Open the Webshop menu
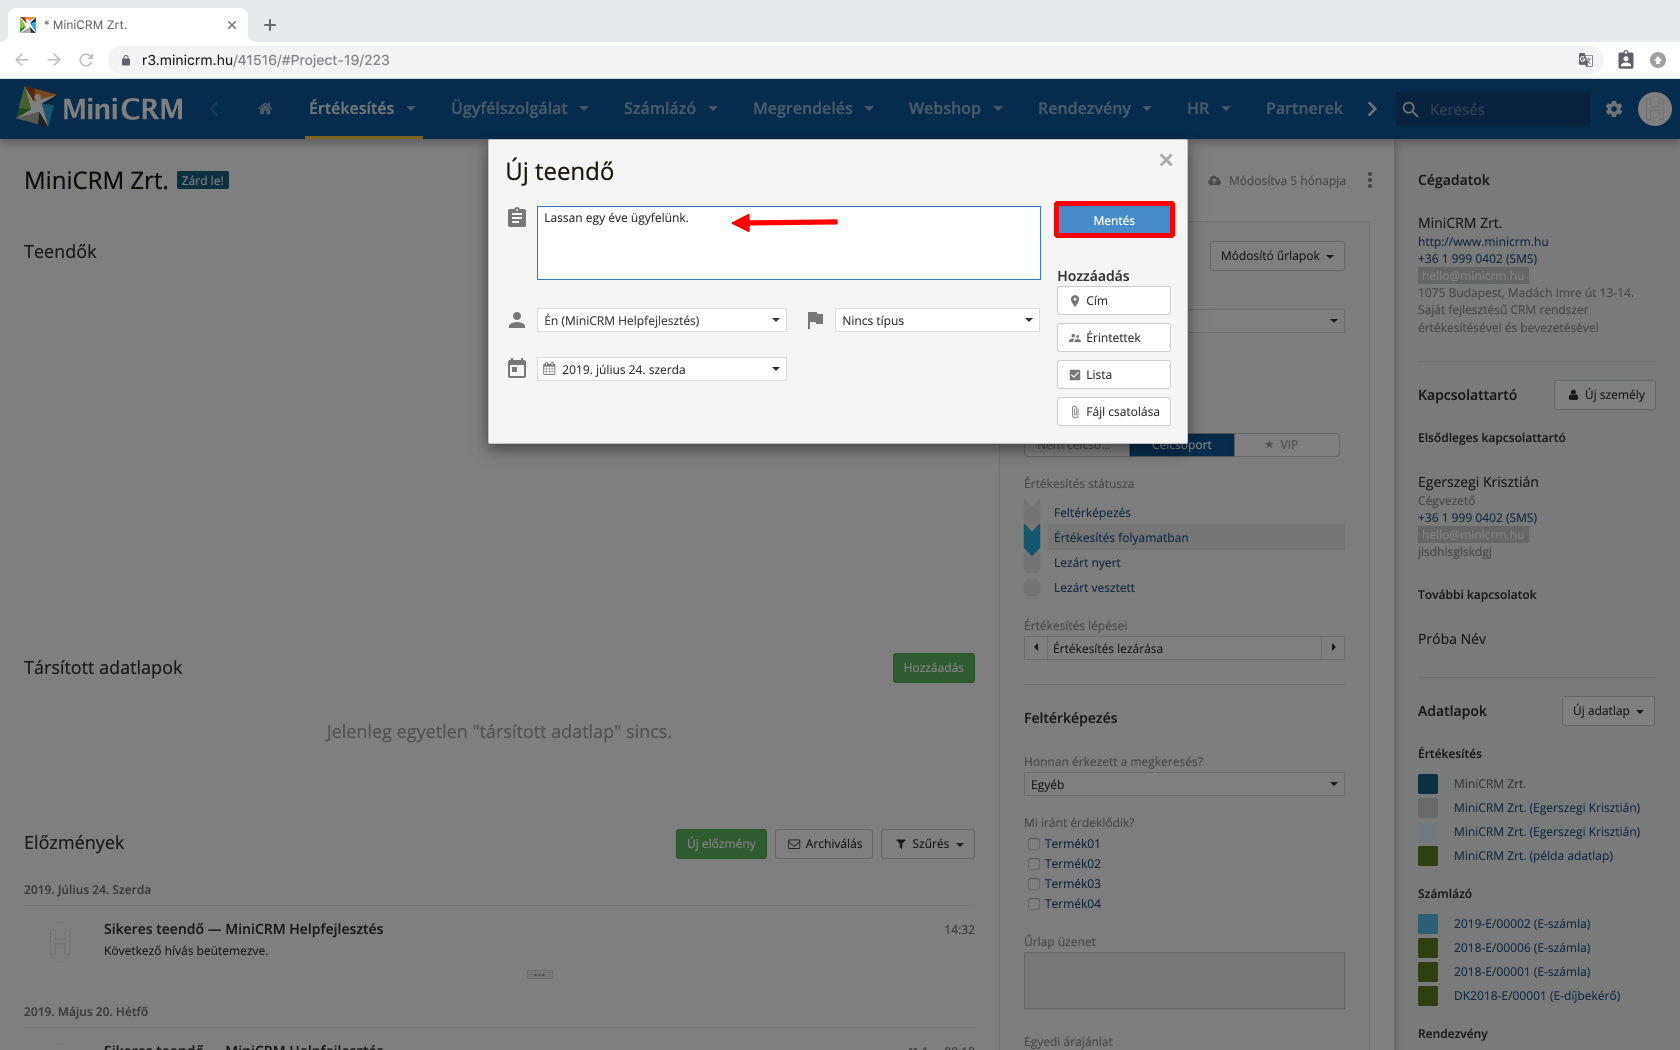Viewport: 1680px width, 1050px height. pos(956,109)
